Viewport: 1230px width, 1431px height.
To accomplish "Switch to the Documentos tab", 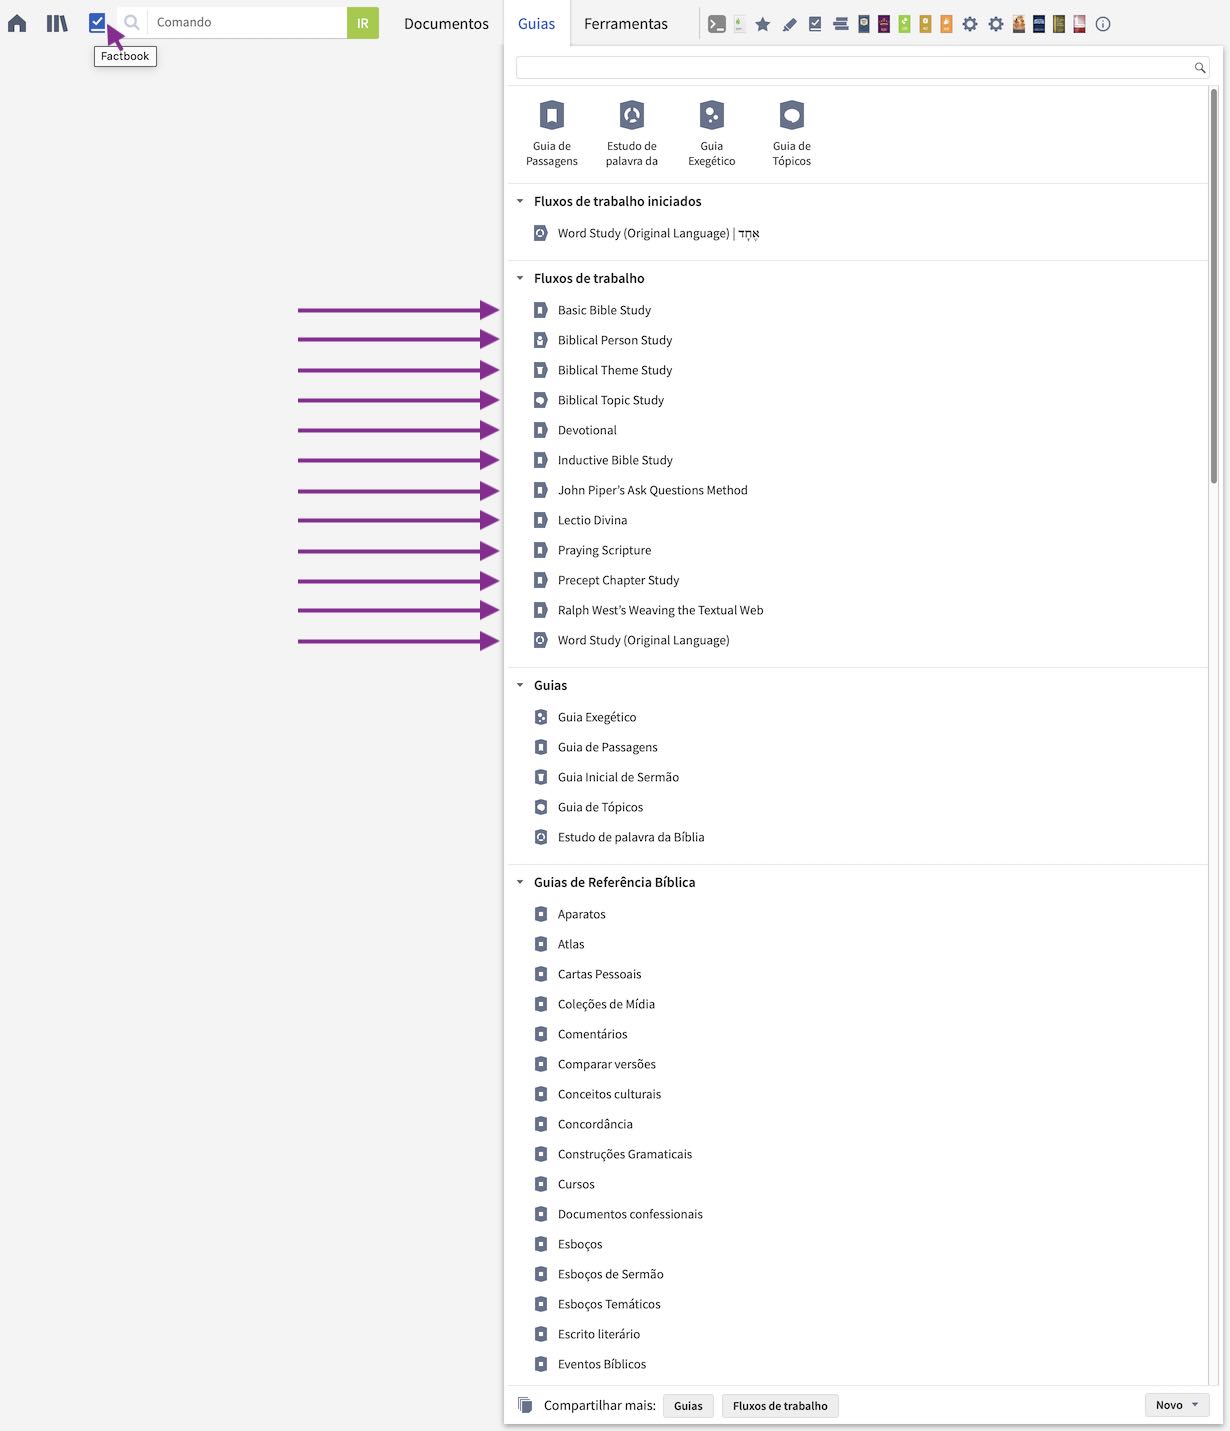I will pyautogui.click(x=446, y=23).
